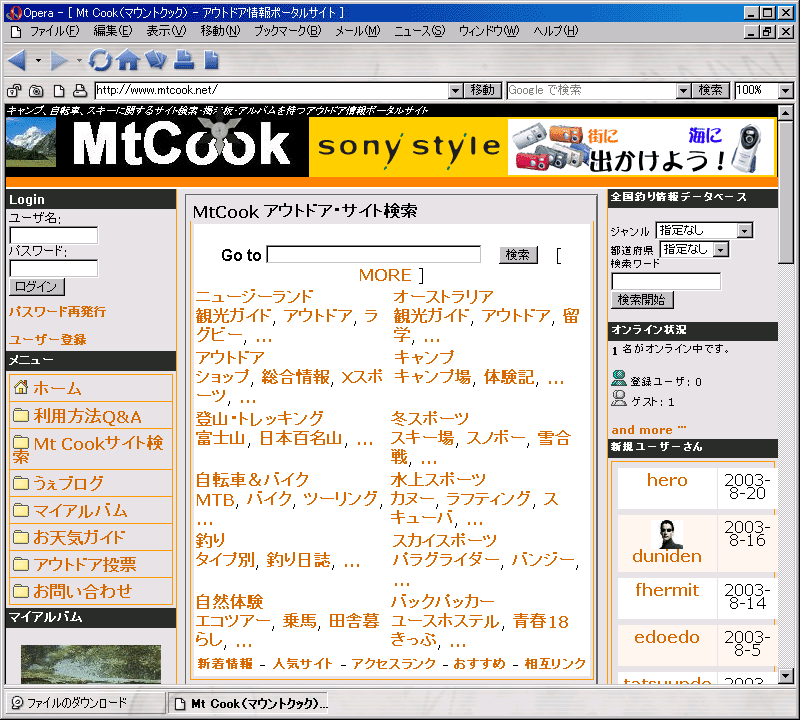The image size is (800, 720).
Task: Click the and more link under online status
Action: 642,430
